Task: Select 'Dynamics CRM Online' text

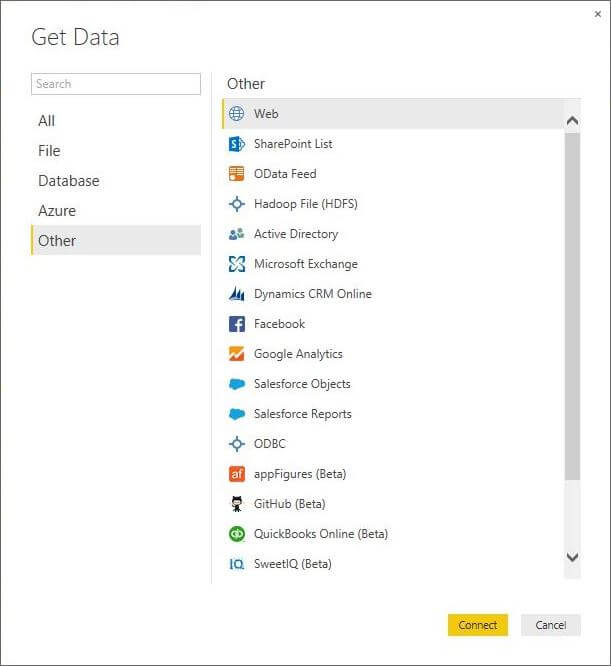Action: pos(313,294)
